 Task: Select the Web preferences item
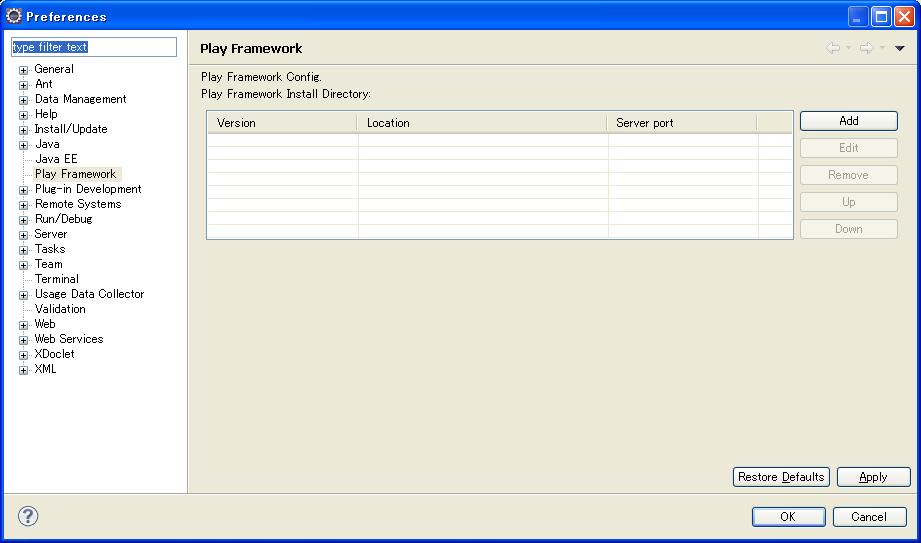[x=45, y=324]
